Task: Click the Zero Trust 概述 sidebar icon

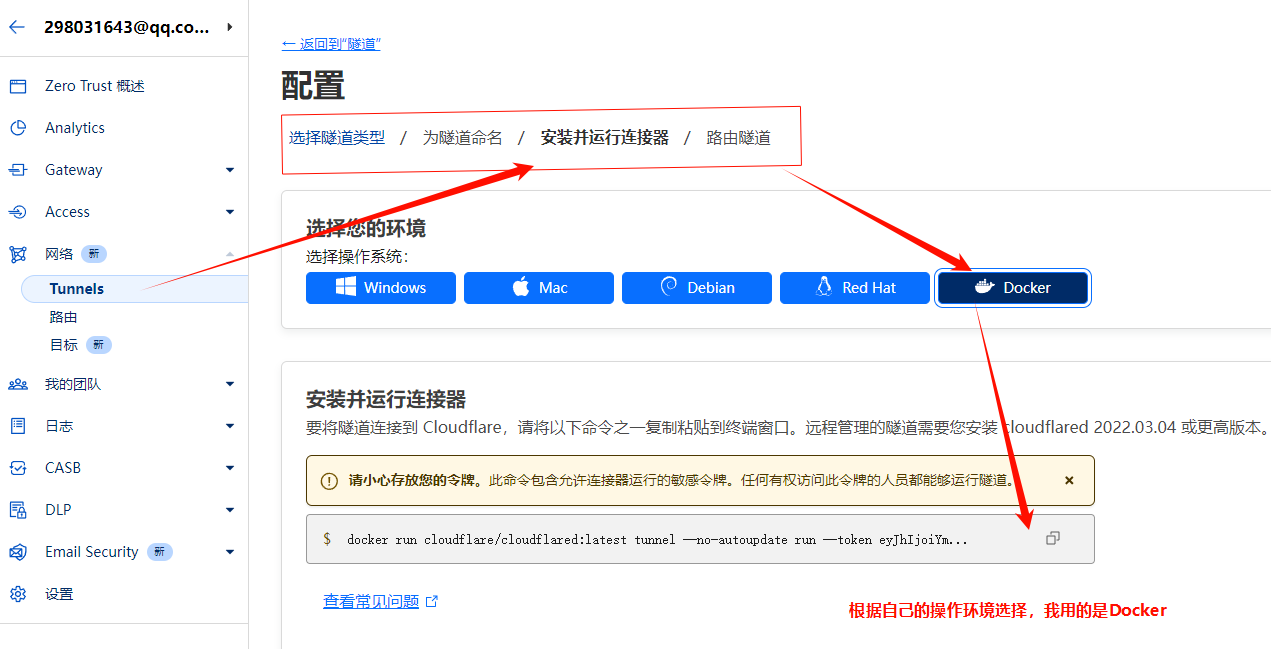Action: pos(18,86)
